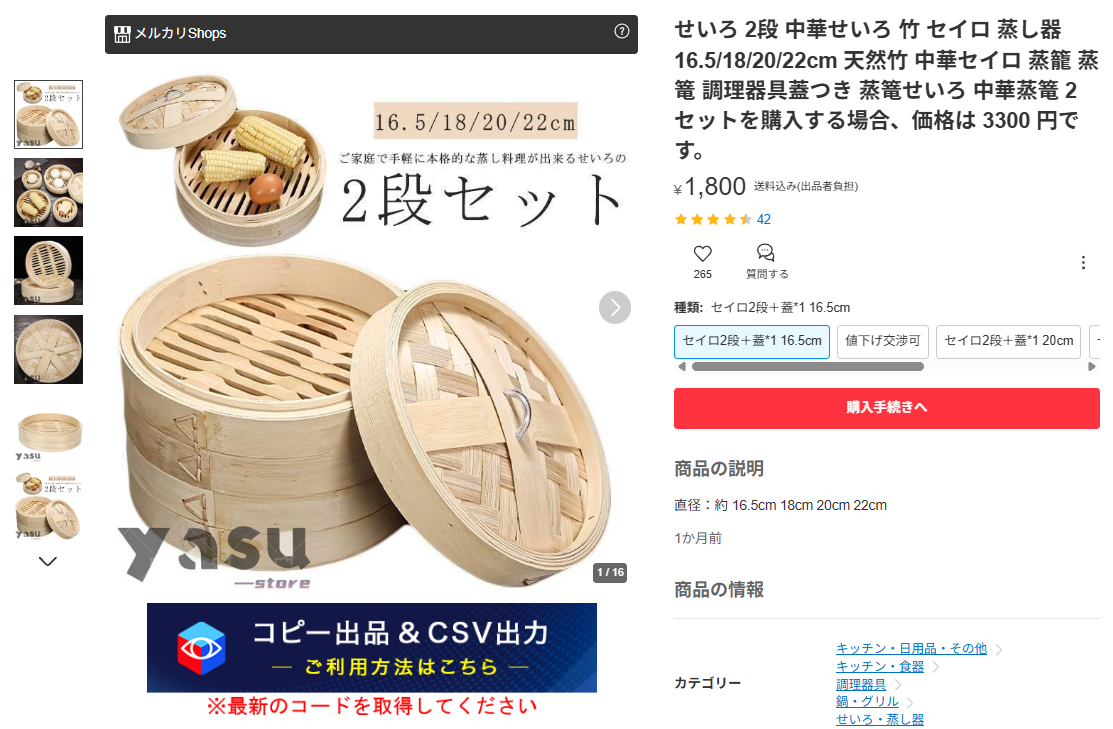Click the メルカリShops store icon
This screenshot has height=729, width=1113.
122,33
